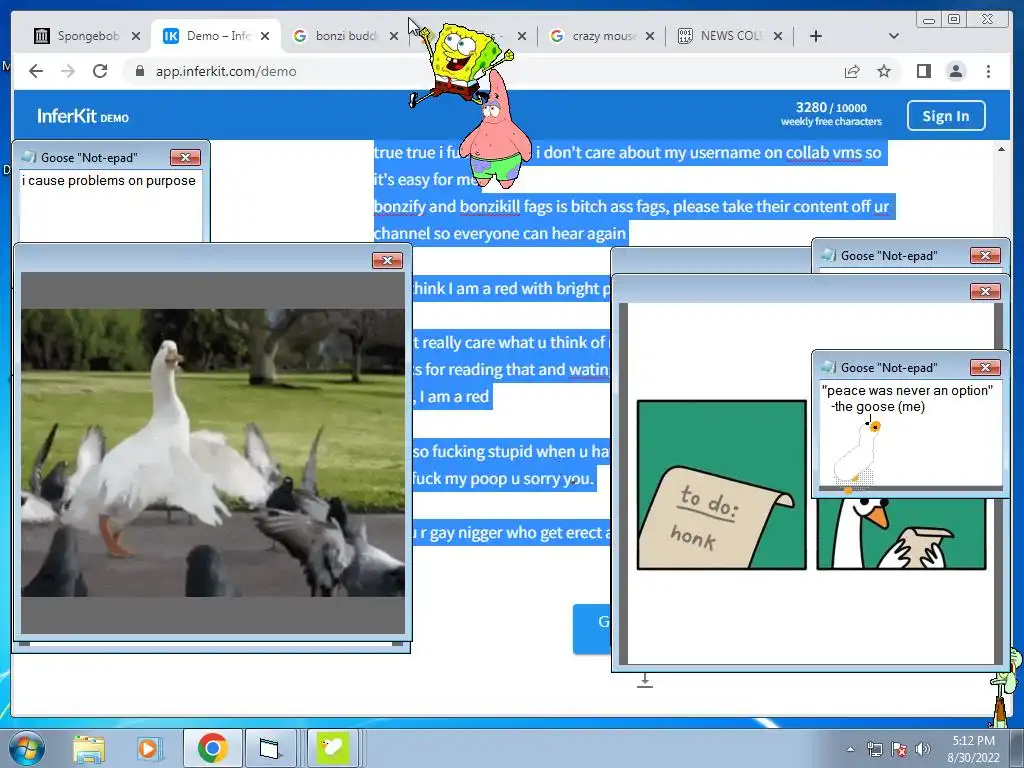Click the goose holding paper comic panel
This screenshot has width=1024, height=768.
[901, 533]
